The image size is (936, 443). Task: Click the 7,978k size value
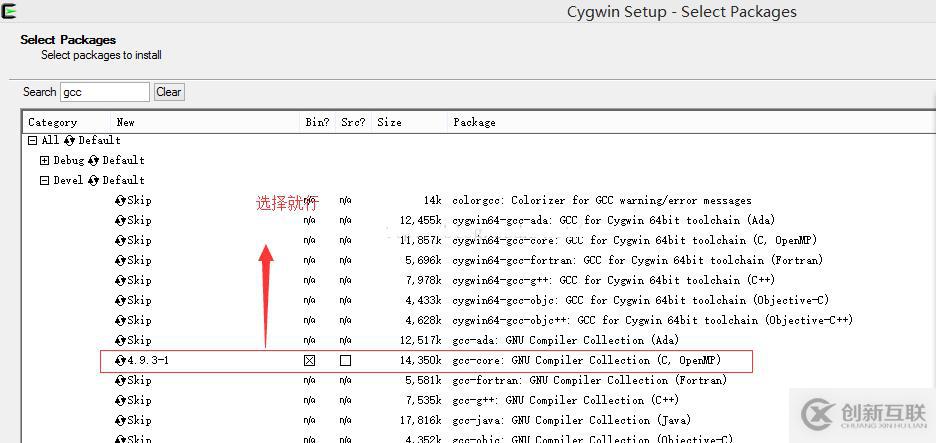424,281
